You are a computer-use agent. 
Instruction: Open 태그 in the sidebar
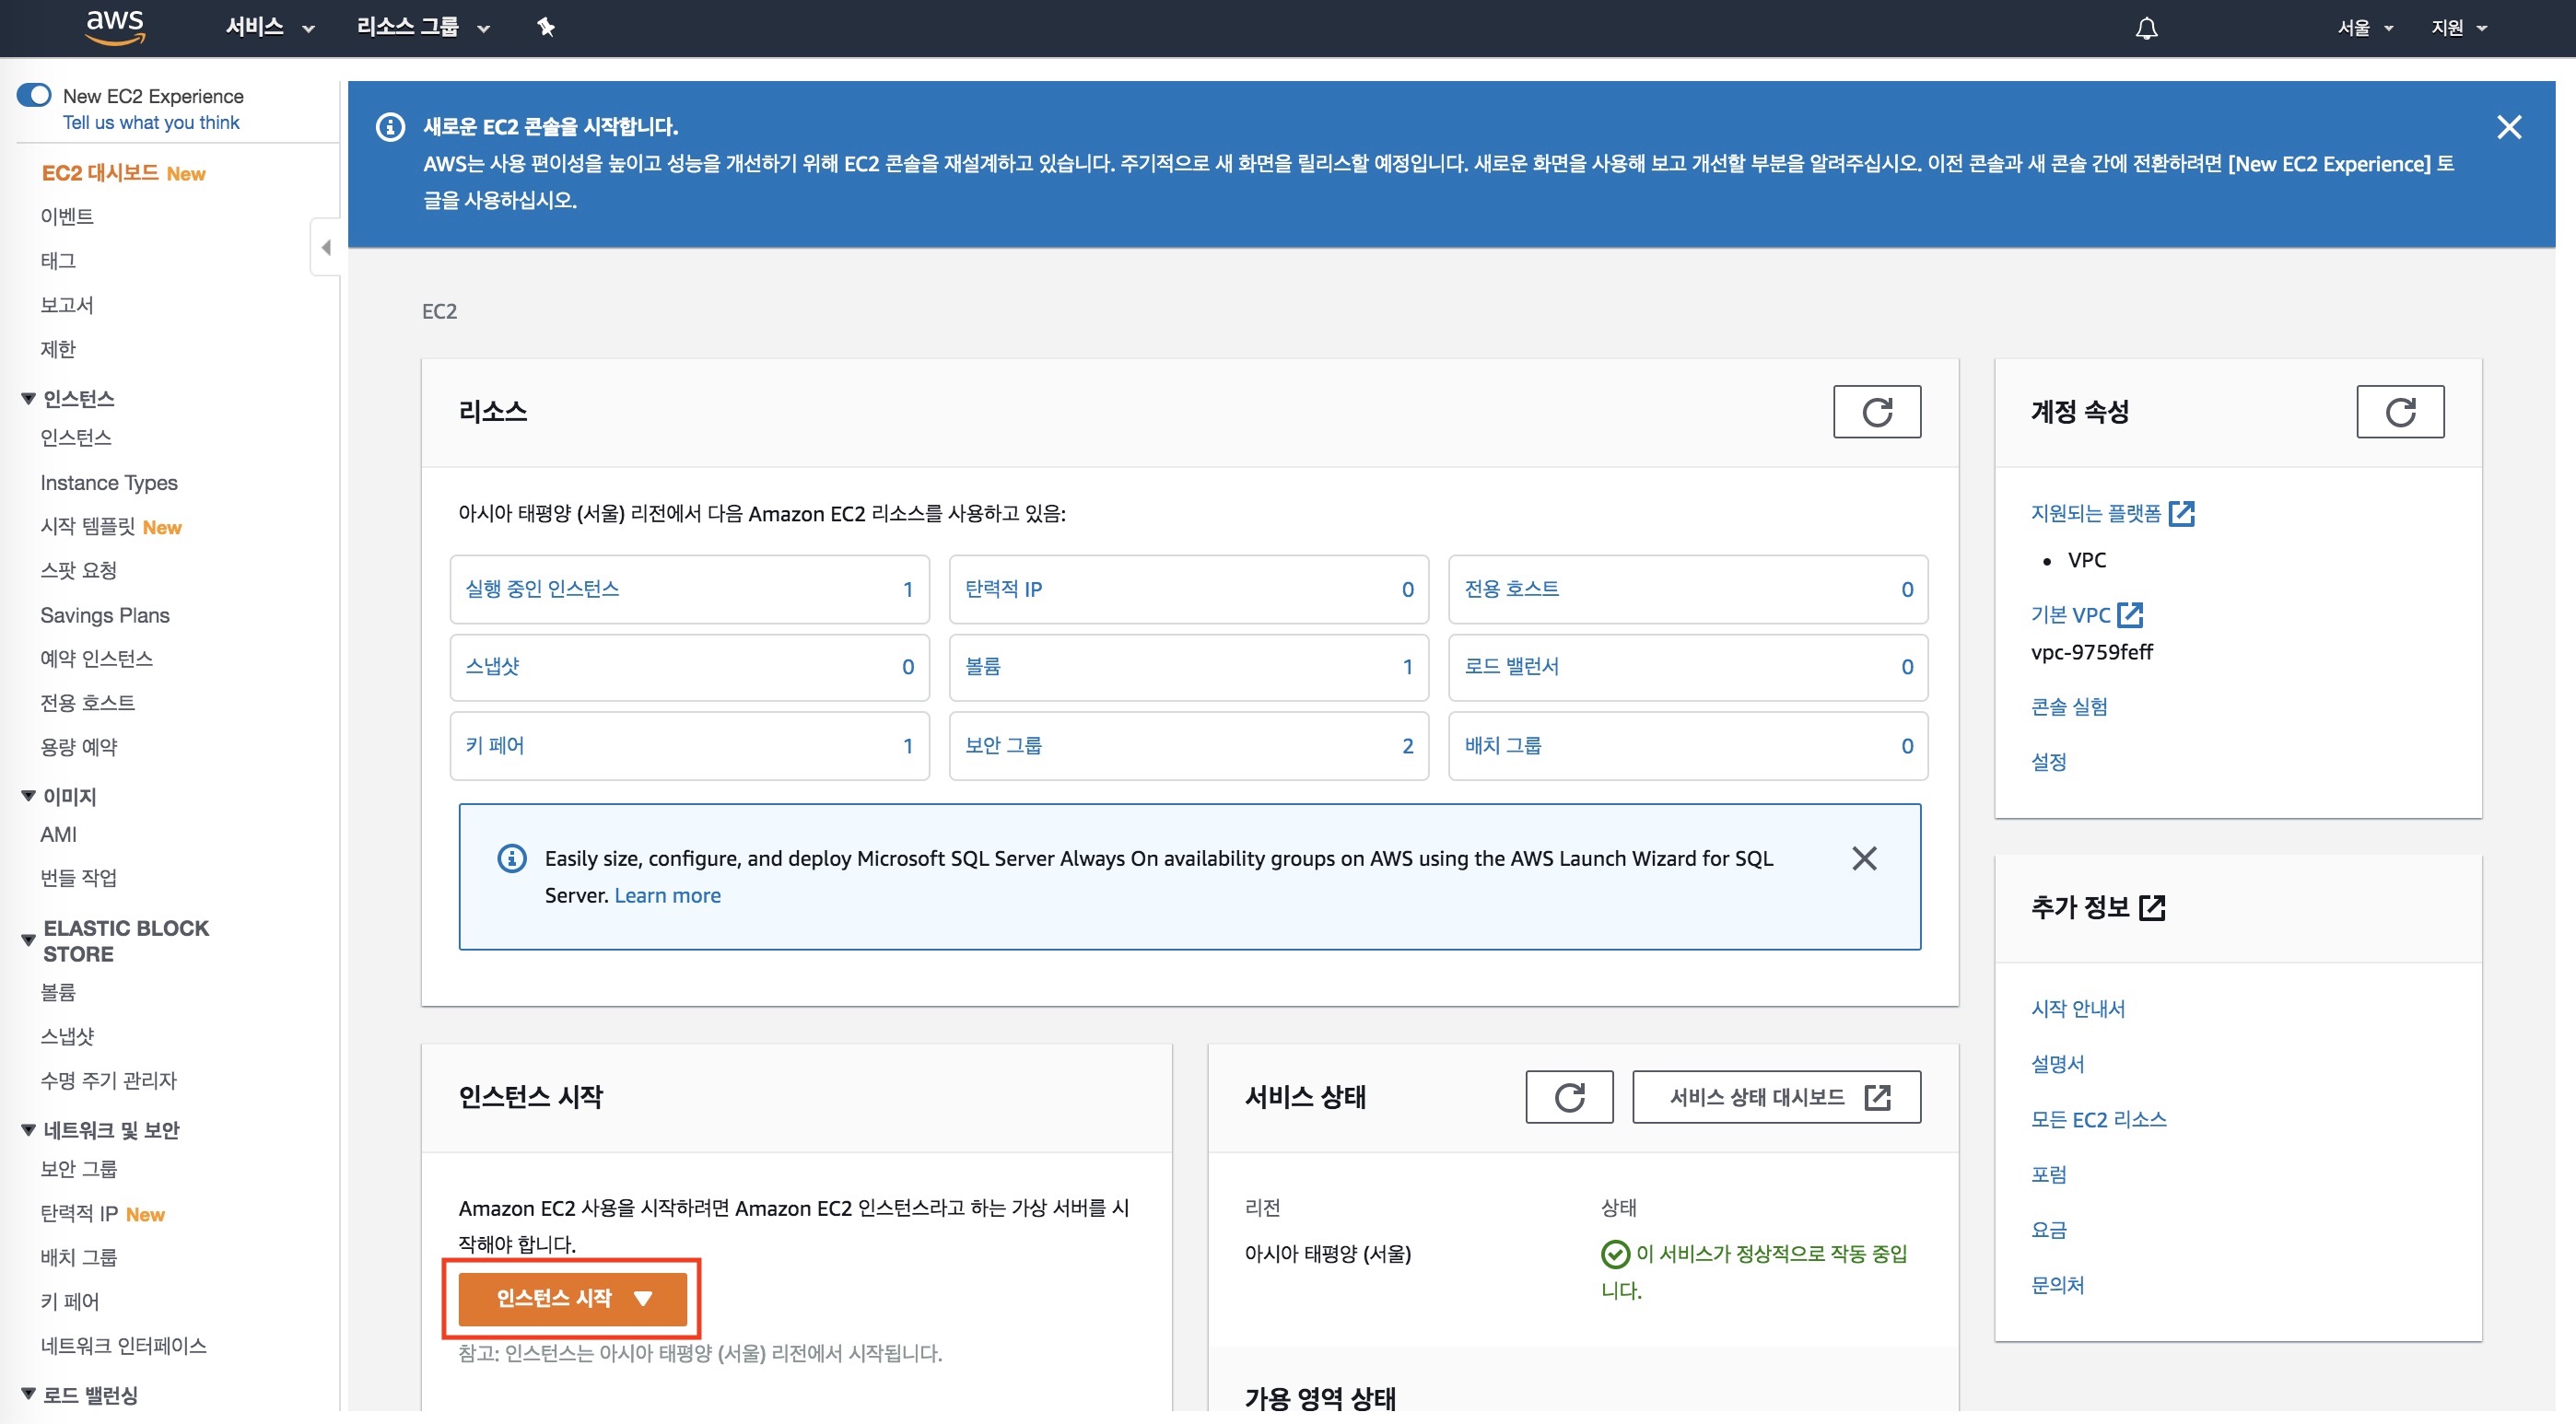click(x=58, y=260)
